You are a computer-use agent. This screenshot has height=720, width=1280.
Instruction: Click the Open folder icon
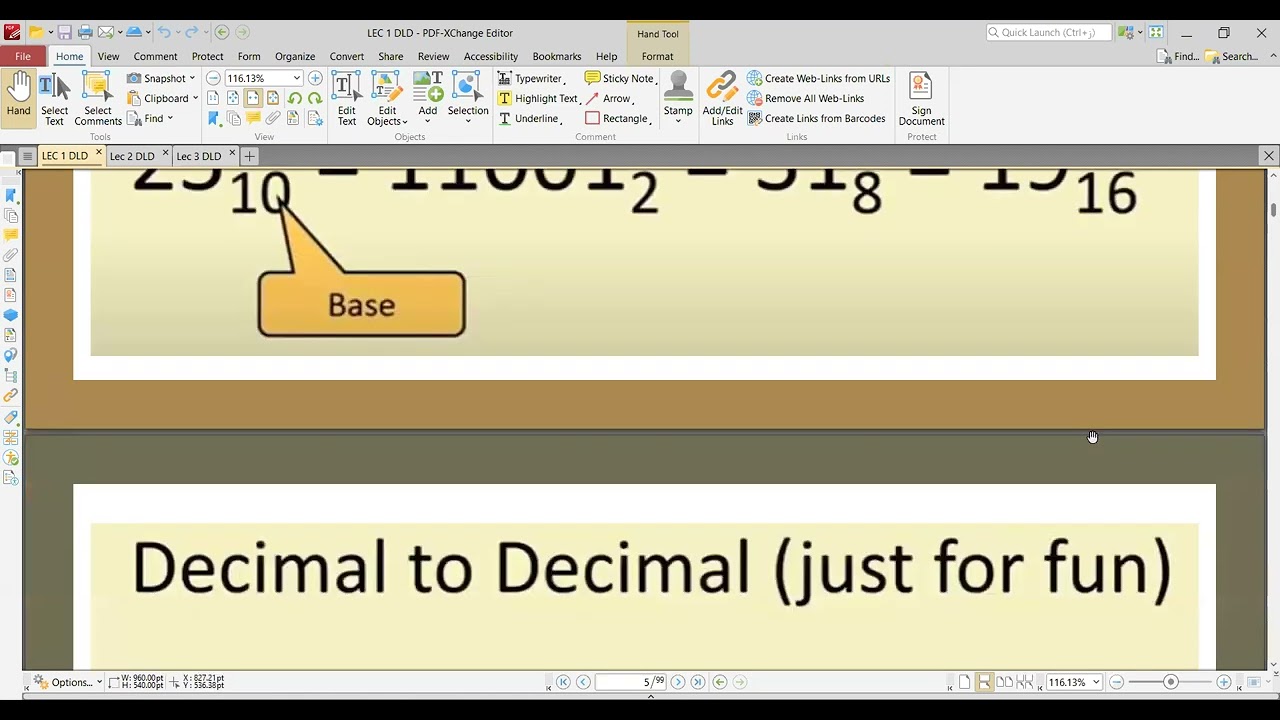pos(37,33)
